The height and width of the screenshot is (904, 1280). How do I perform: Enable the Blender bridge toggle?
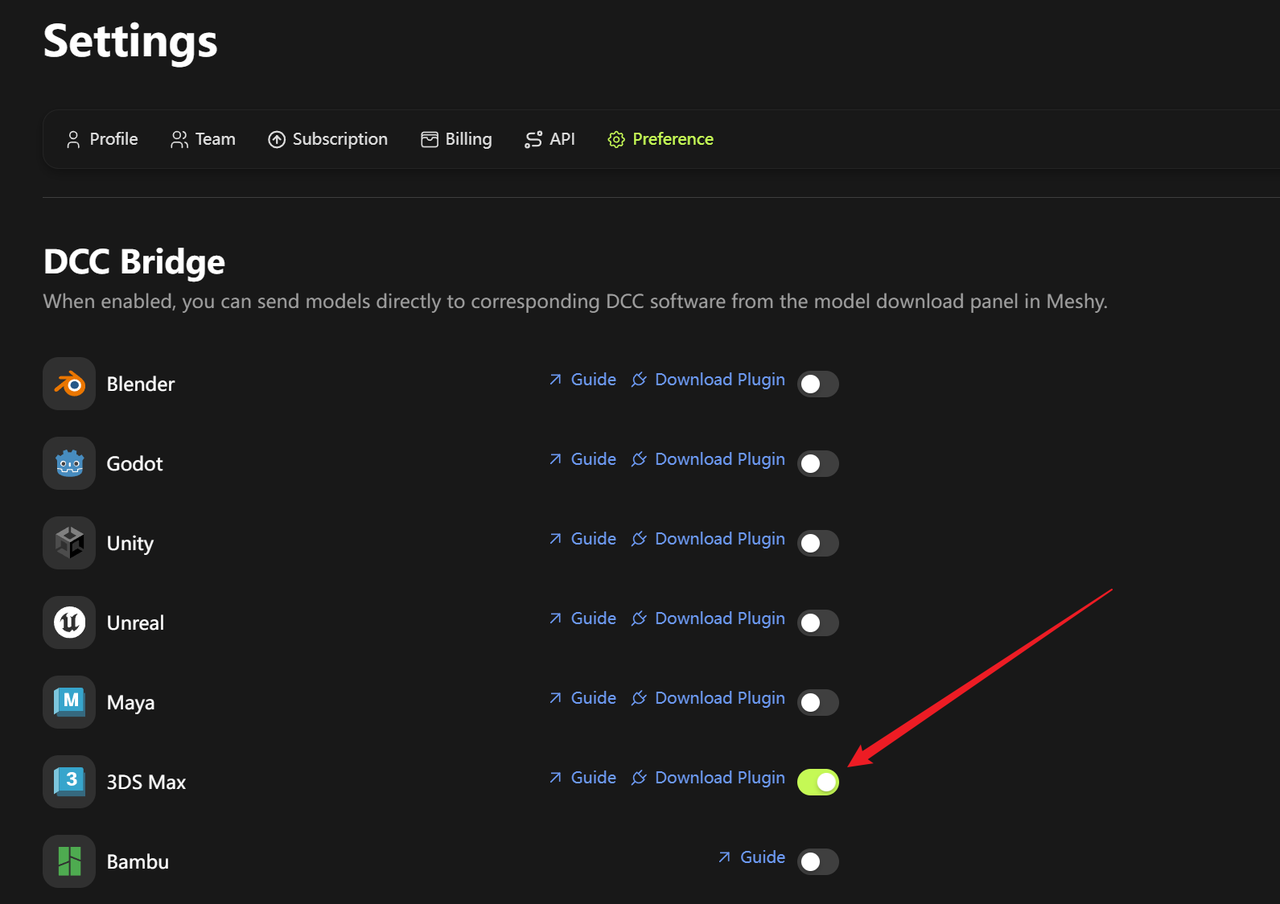(x=818, y=384)
